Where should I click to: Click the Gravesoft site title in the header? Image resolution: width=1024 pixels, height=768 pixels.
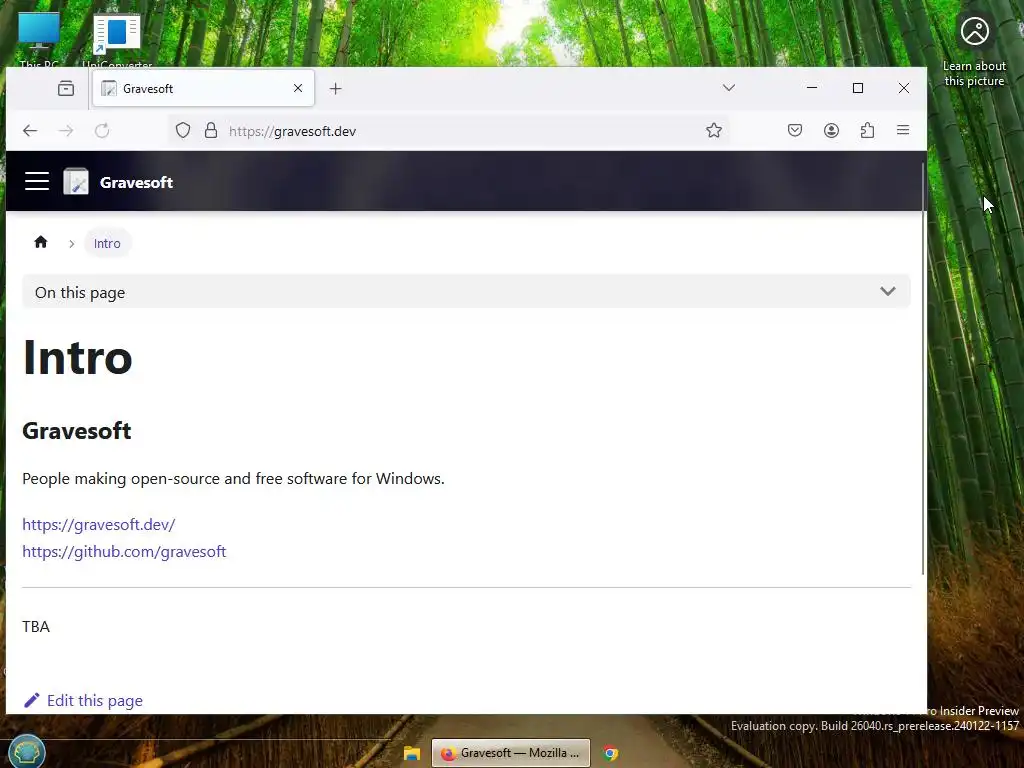[136, 182]
